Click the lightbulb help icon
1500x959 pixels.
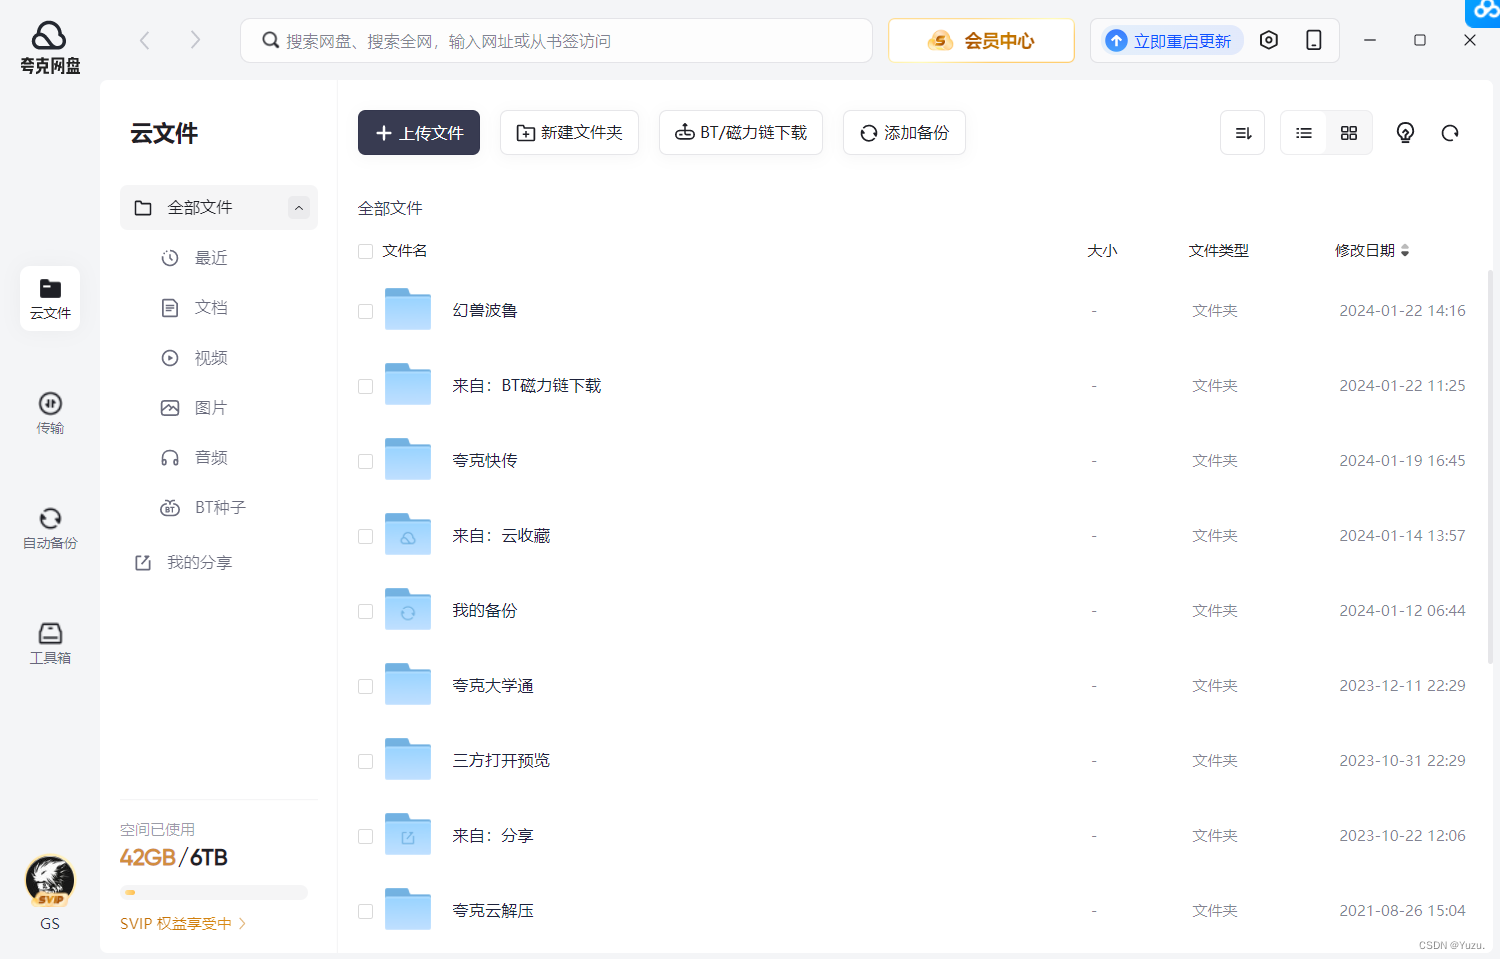point(1404,132)
